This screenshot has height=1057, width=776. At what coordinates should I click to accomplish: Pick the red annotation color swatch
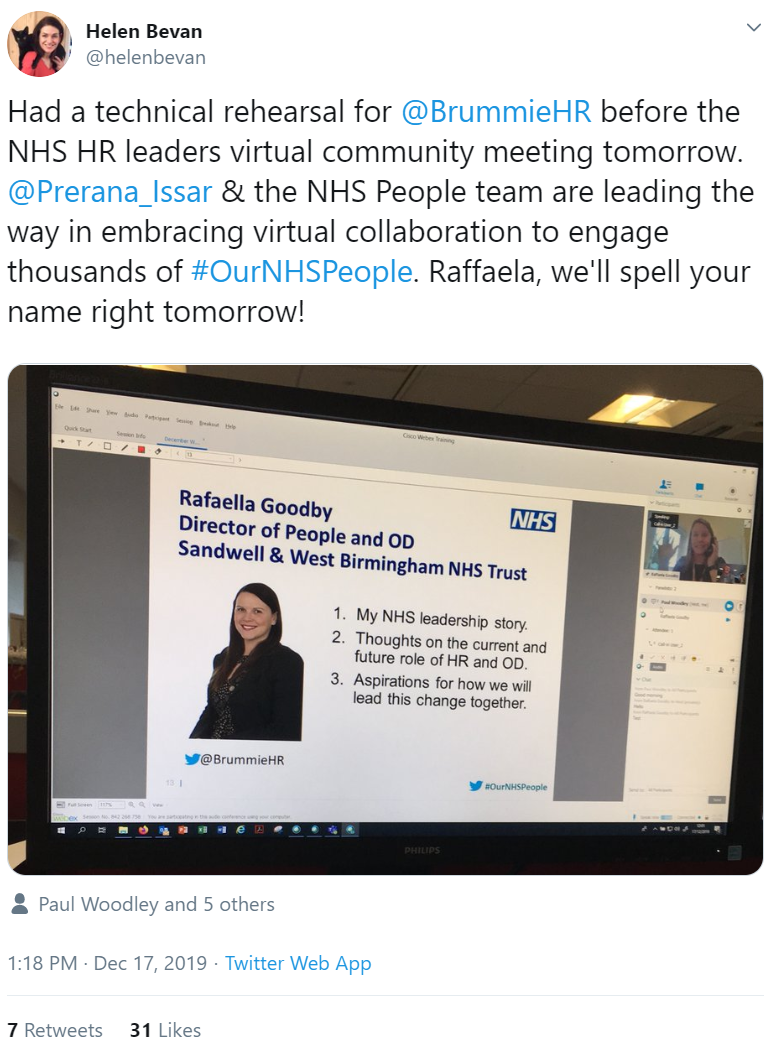(142, 449)
